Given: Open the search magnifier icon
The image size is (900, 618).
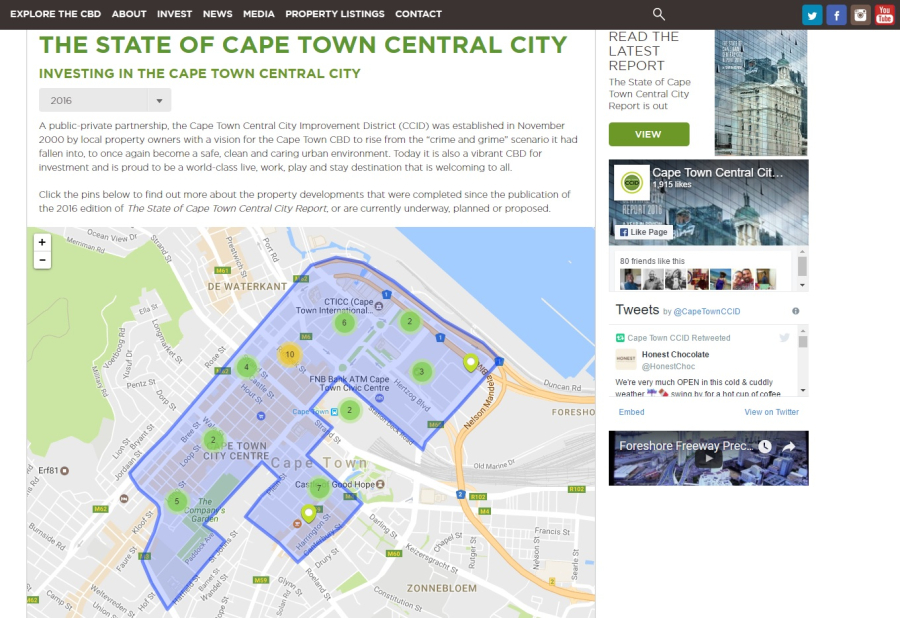Looking at the screenshot, I should pyautogui.click(x=658, y=14).
